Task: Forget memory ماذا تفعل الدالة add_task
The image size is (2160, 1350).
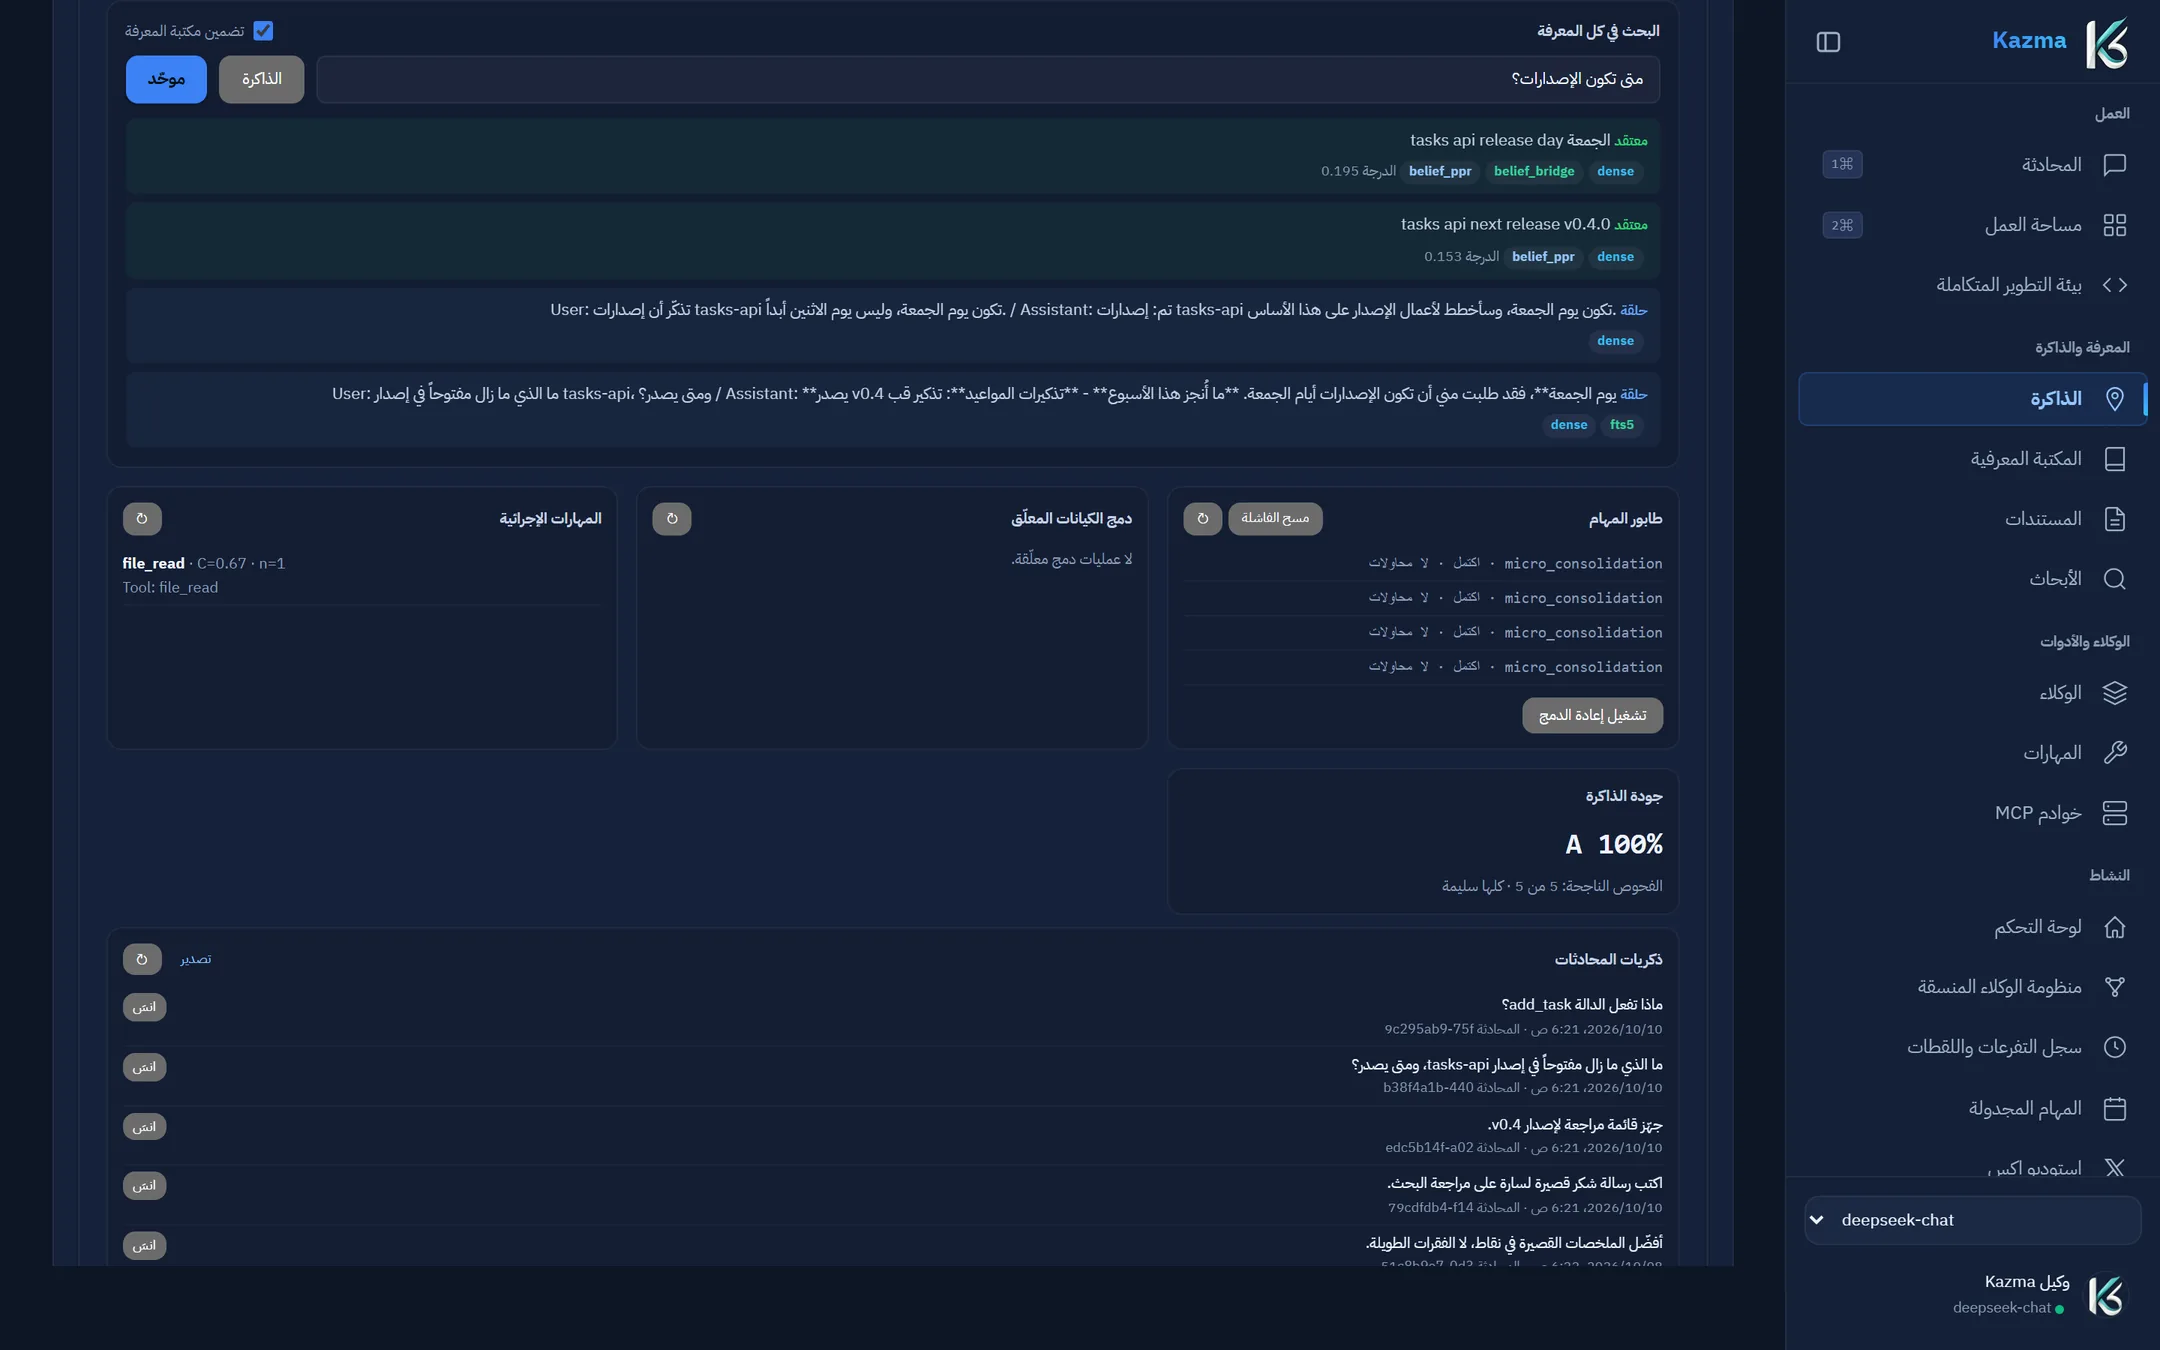Action: (x=144, y=1007)
